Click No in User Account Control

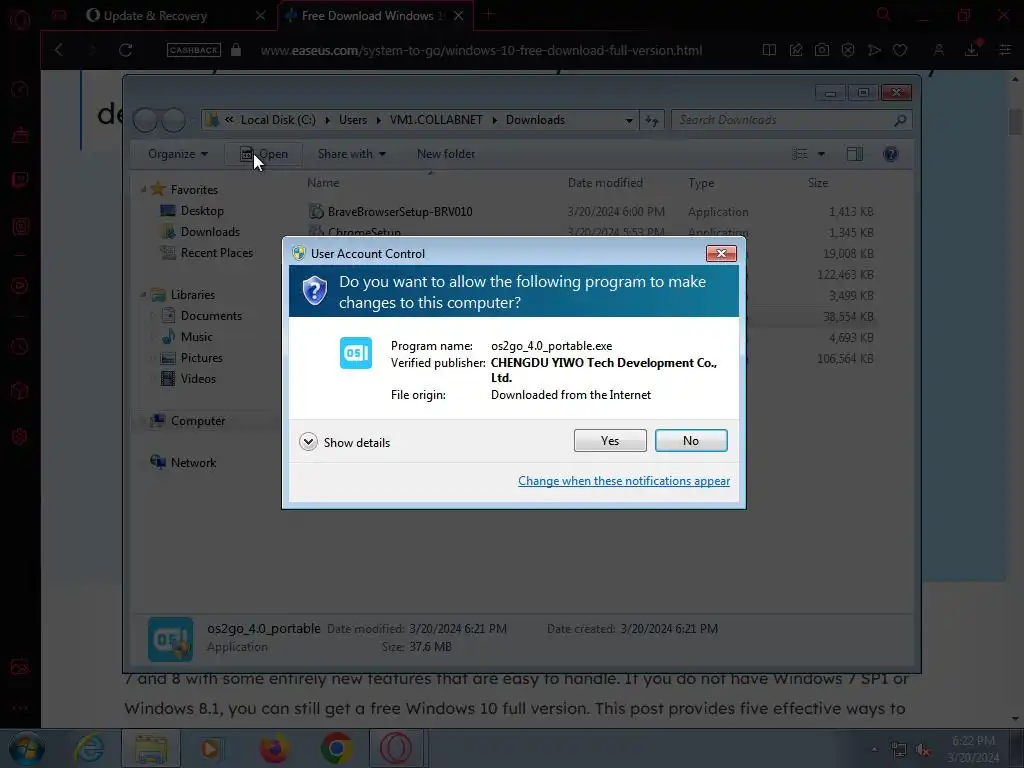(691, 441)
